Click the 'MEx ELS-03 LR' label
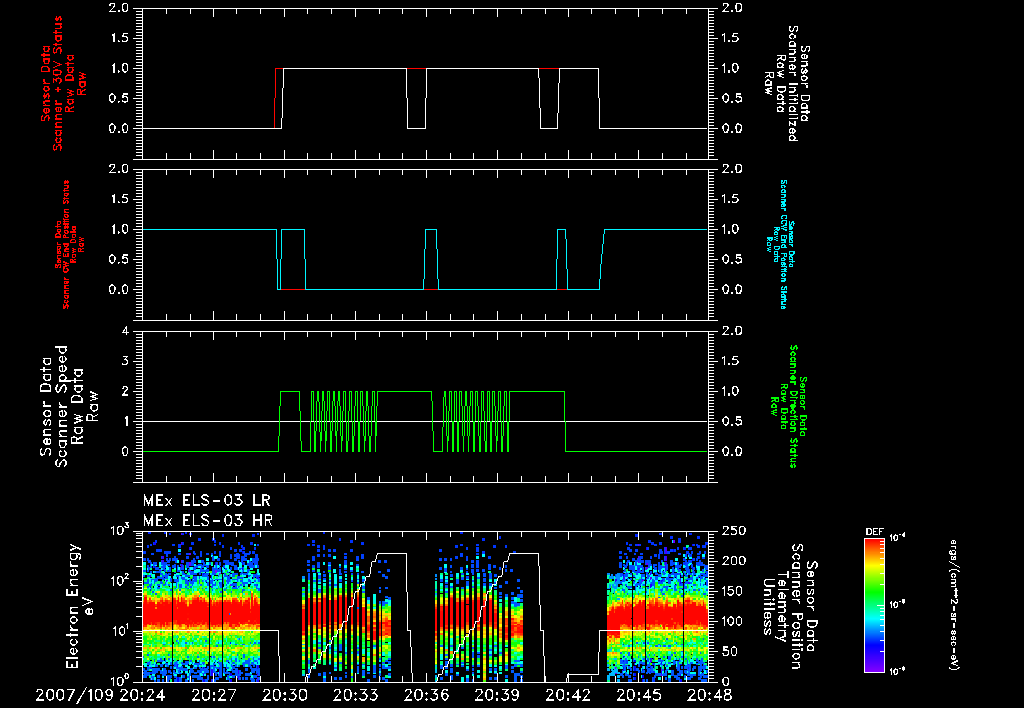Screen dimensions: 1024x708 tap(206, 501)
